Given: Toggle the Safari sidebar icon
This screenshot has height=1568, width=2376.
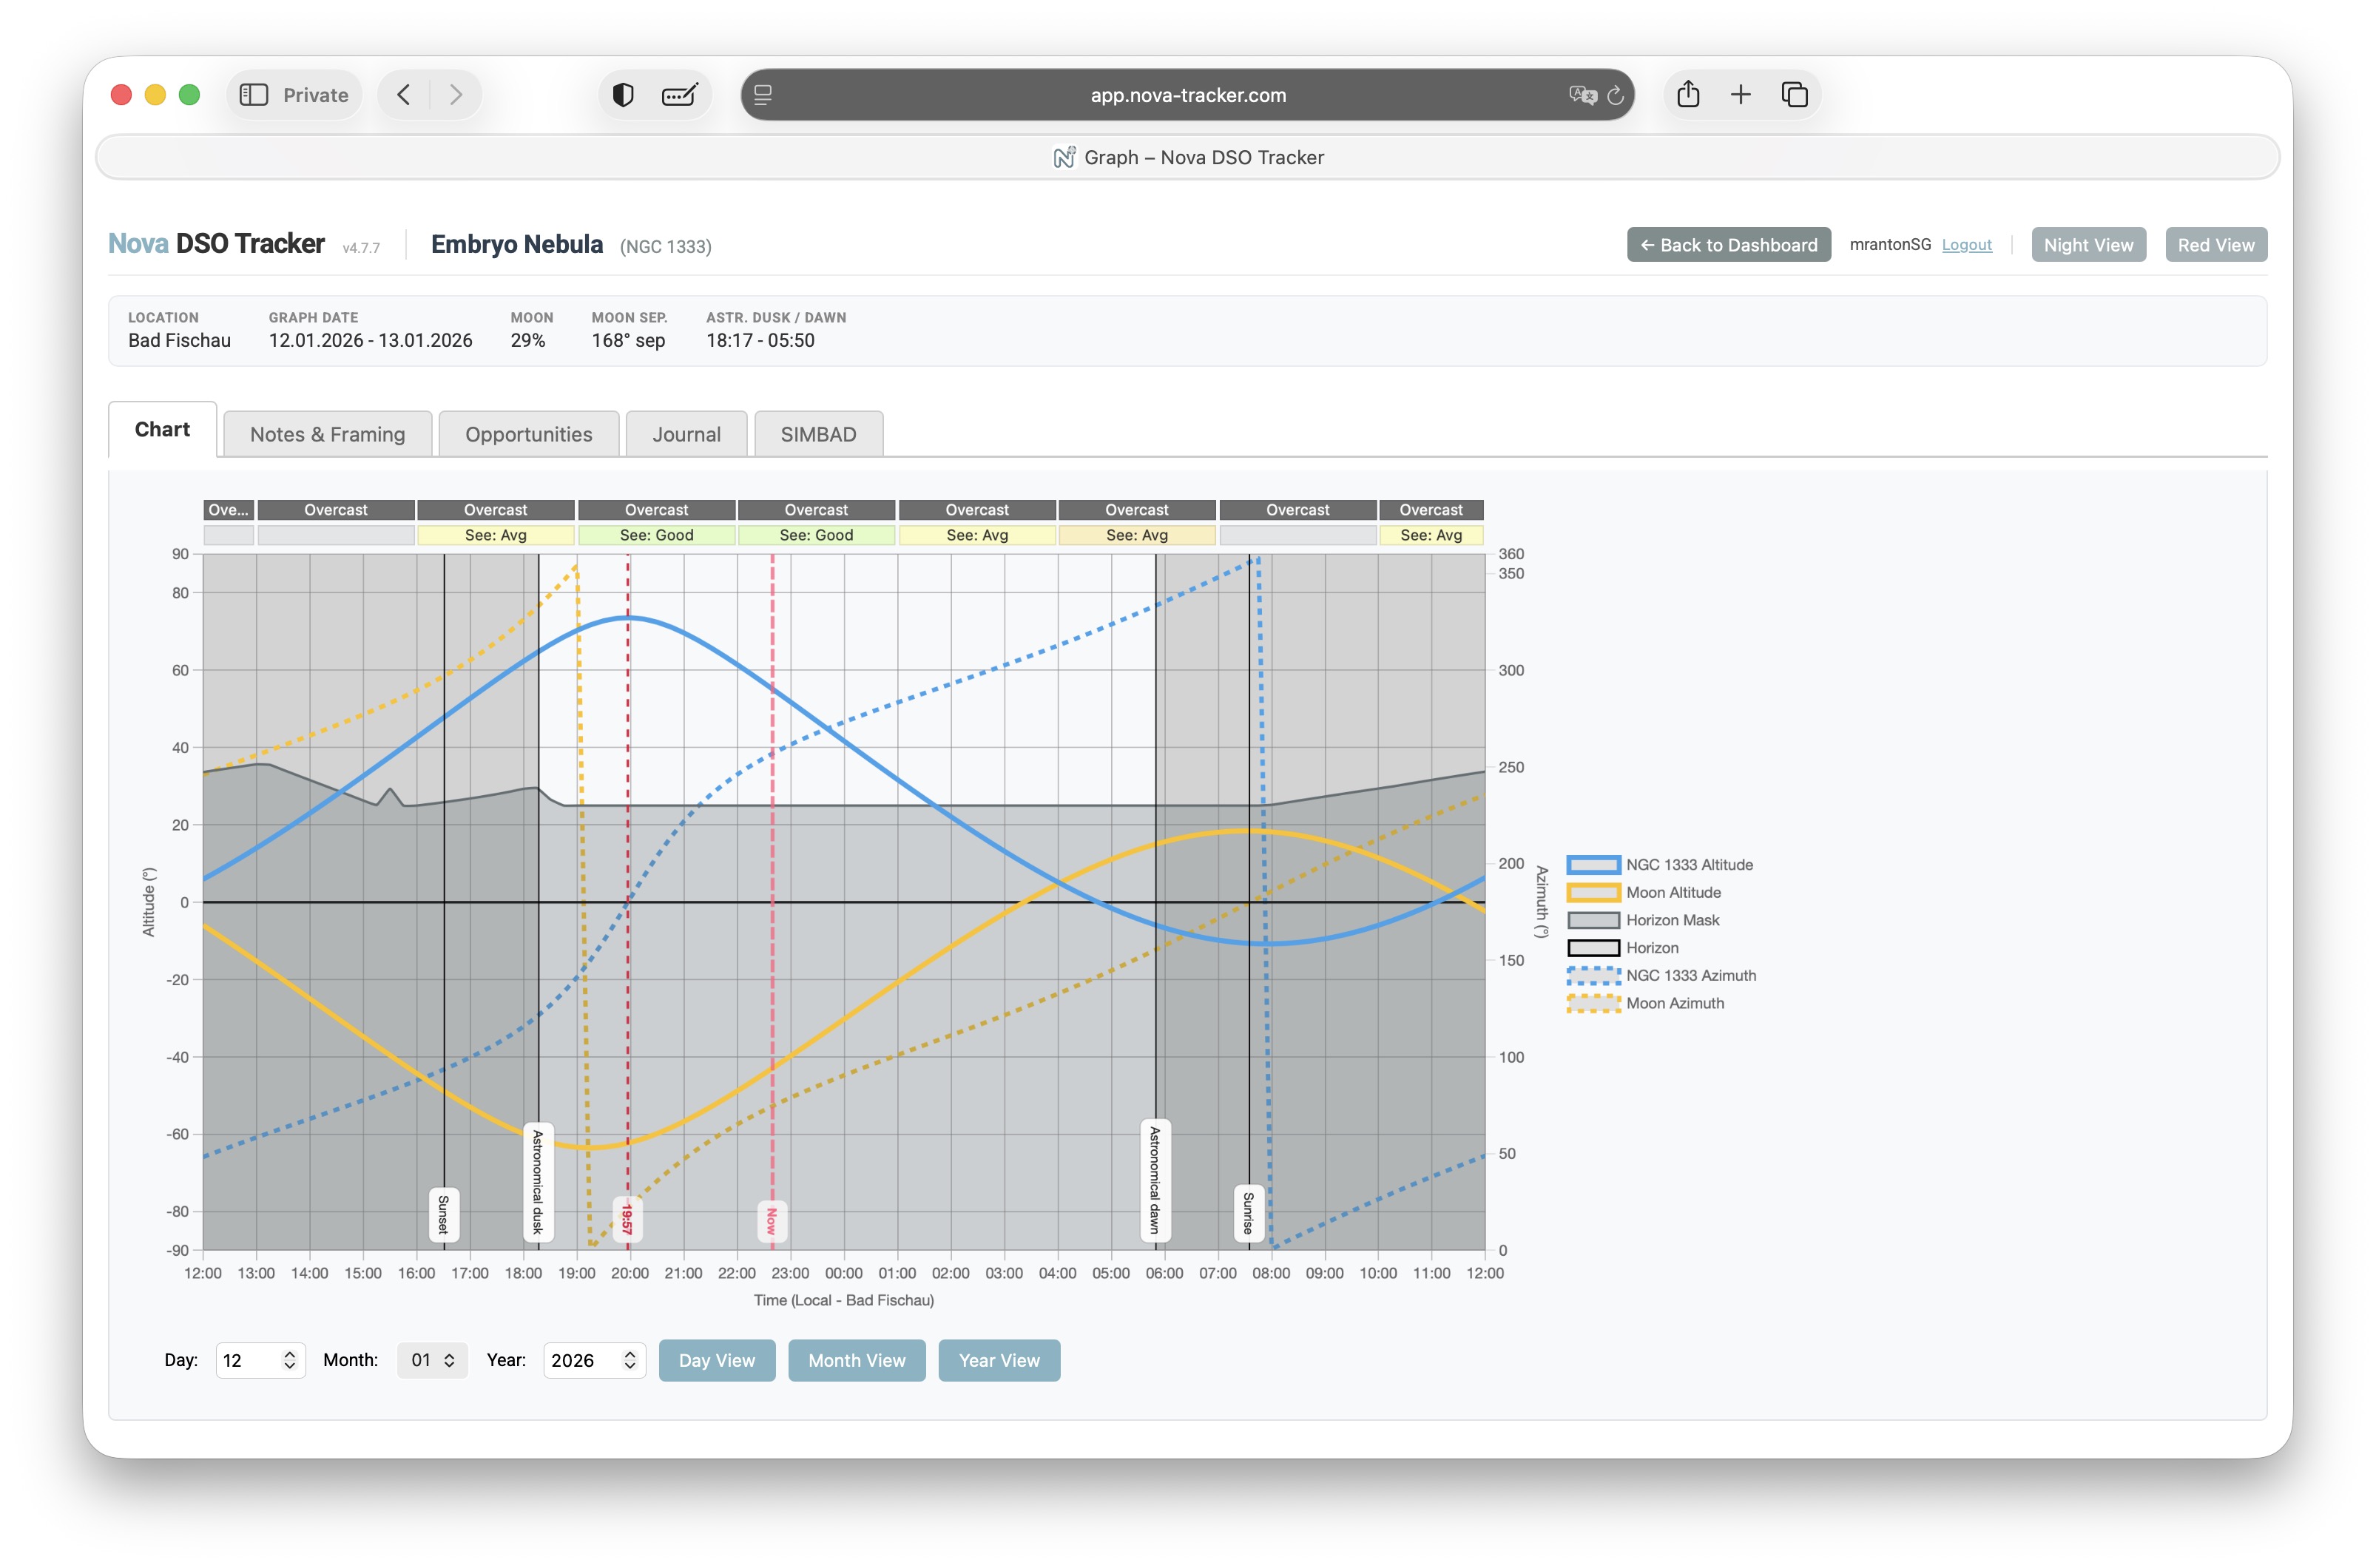Looking at the screenshot, I should [x=254, y=95].
